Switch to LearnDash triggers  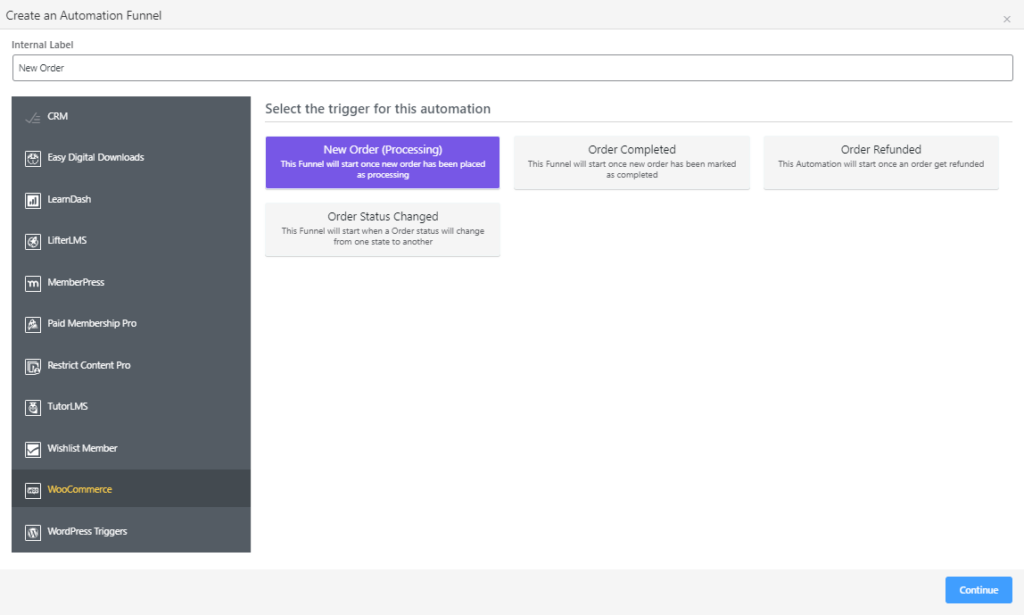pos(69,199)
